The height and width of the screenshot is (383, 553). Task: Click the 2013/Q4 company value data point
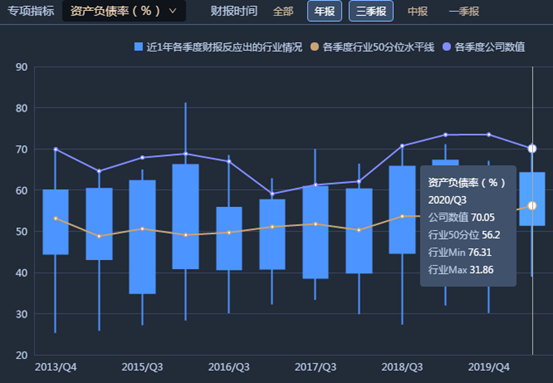pos(56,149)
